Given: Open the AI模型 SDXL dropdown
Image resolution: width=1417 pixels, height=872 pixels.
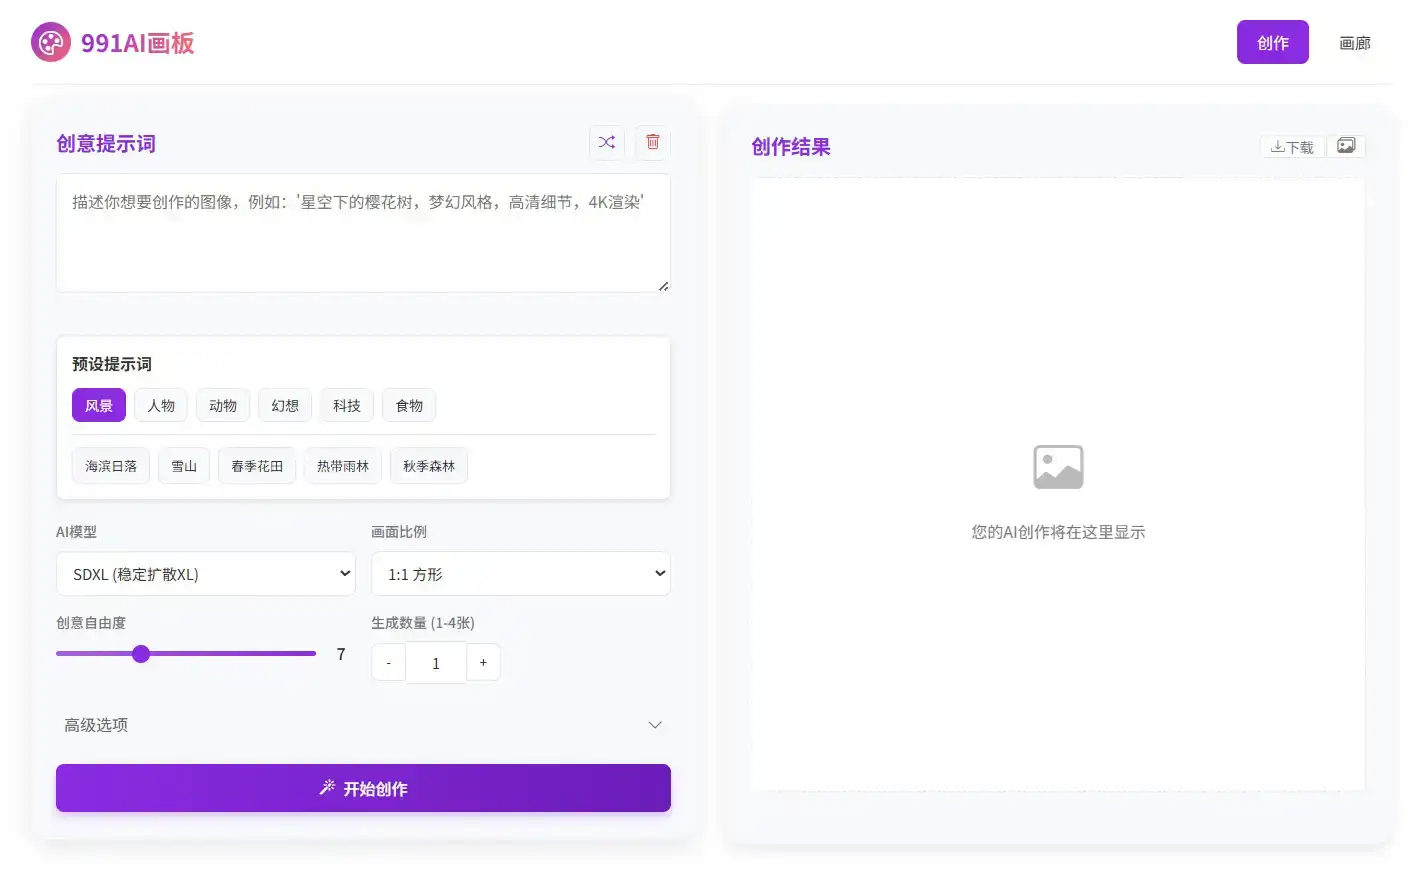Looking at the screenshot, I should pyautogui.click(x=206, y=574).
